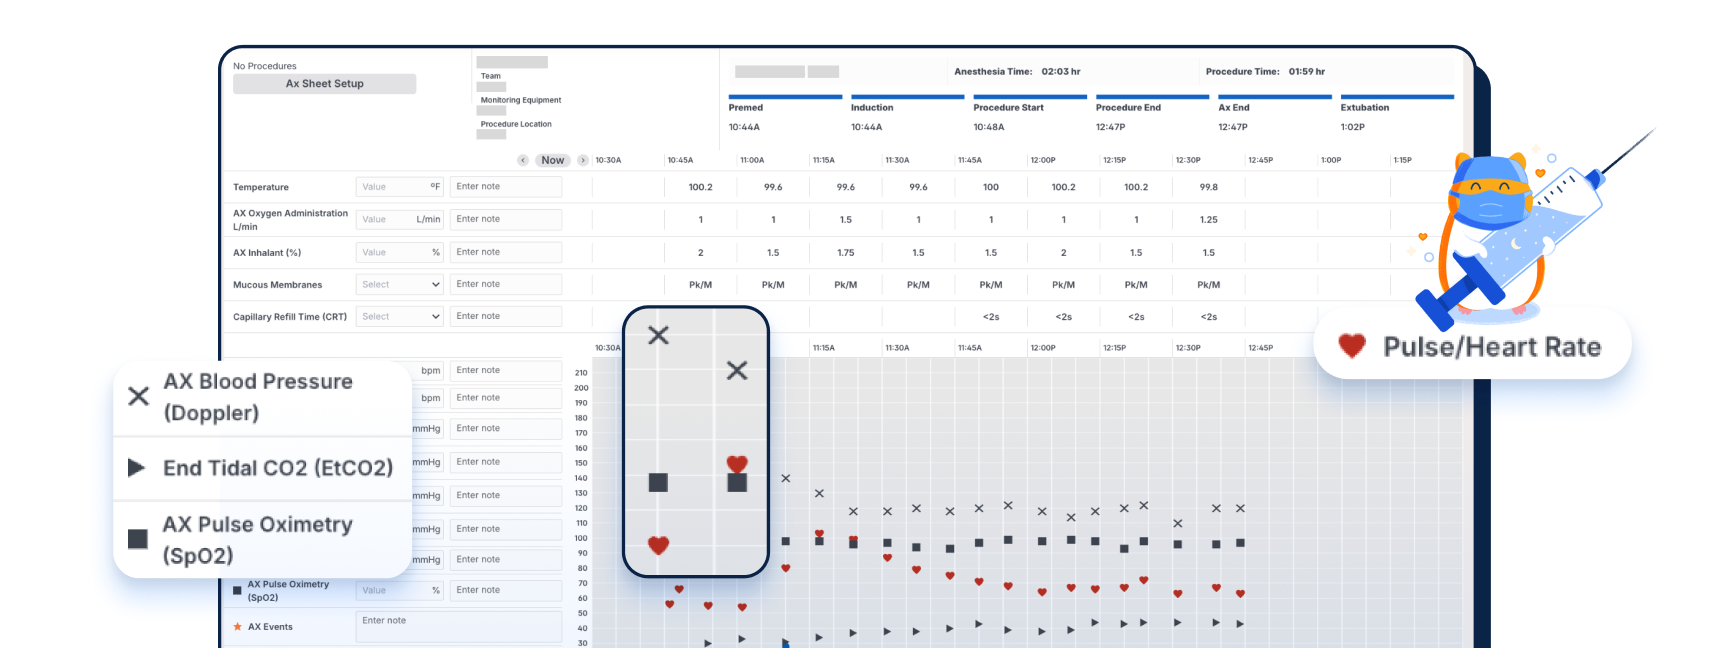This screenshot has height=648, width=1720.
Task: Click the orange star icon next to AX Events
Action: coord(238,627)
